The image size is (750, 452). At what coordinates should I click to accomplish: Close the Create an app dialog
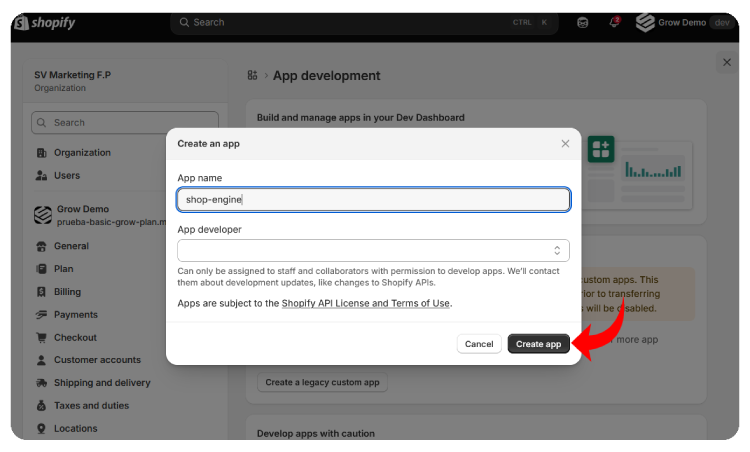565,143
